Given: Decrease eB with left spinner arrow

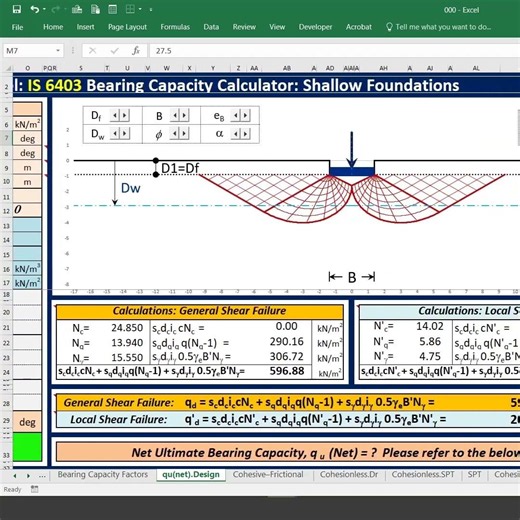Looking at the screenshot, I should tap(235, 115).
